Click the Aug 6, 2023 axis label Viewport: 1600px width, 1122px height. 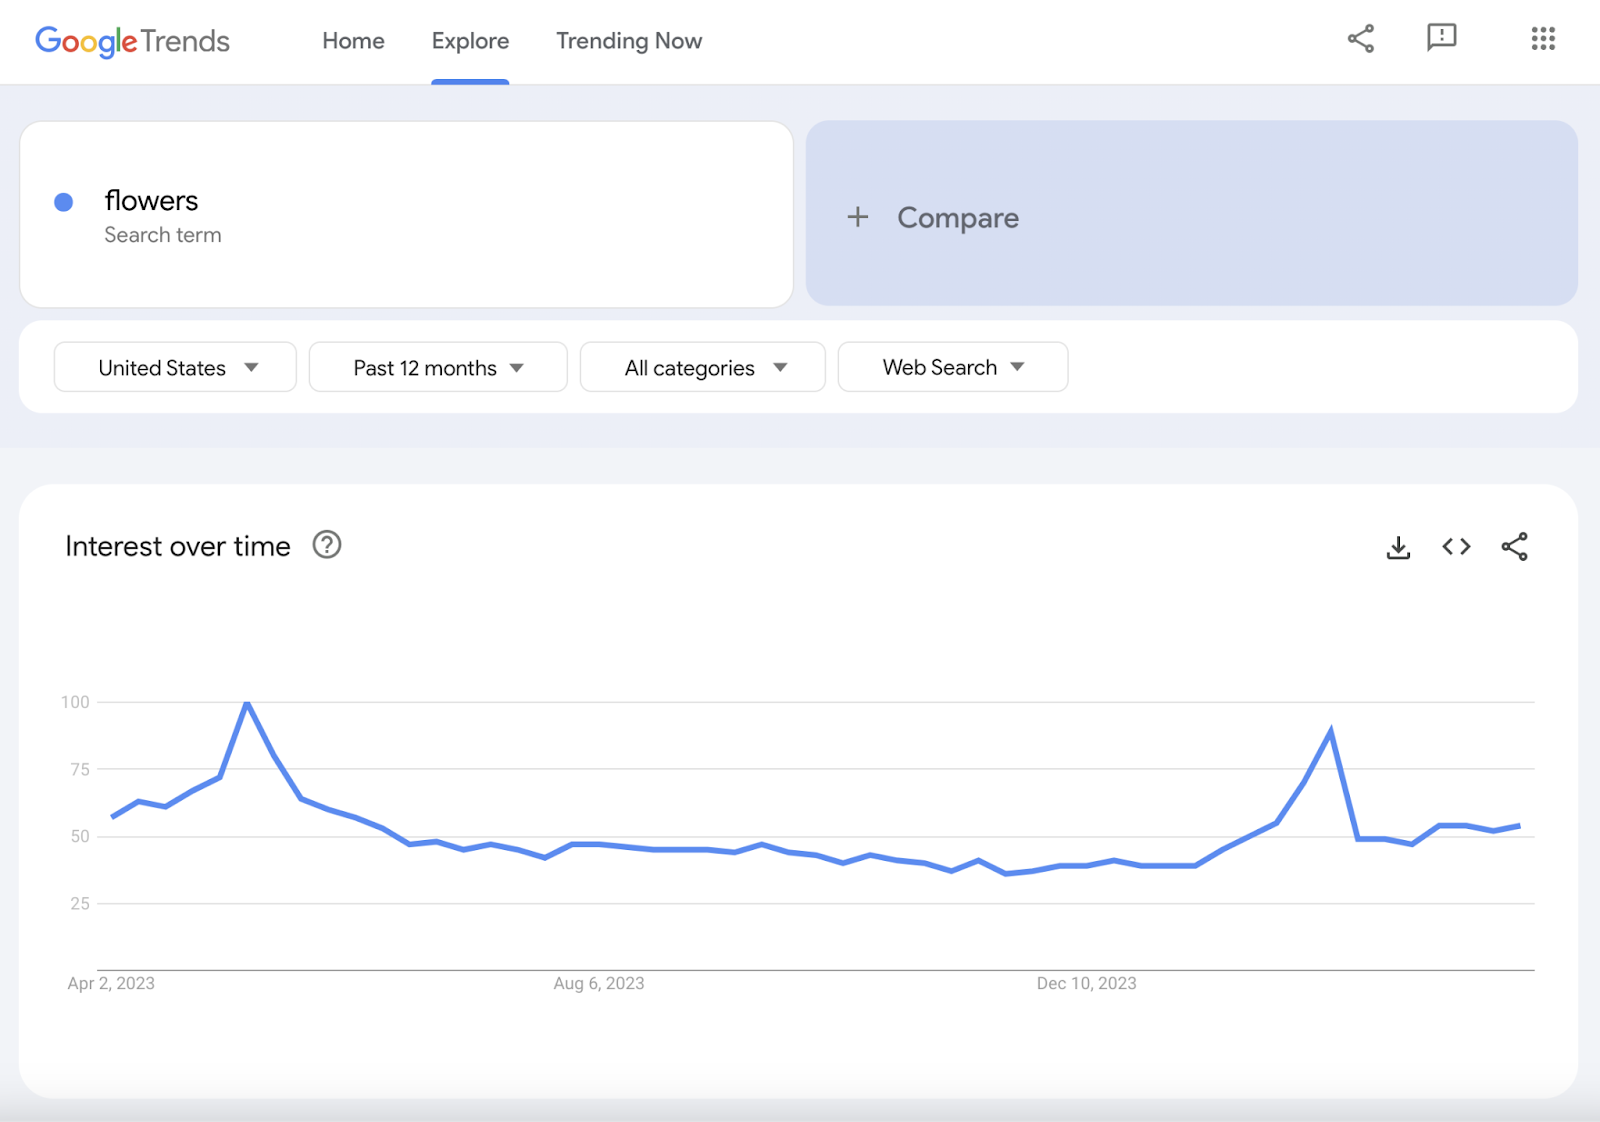click(599, 983)
